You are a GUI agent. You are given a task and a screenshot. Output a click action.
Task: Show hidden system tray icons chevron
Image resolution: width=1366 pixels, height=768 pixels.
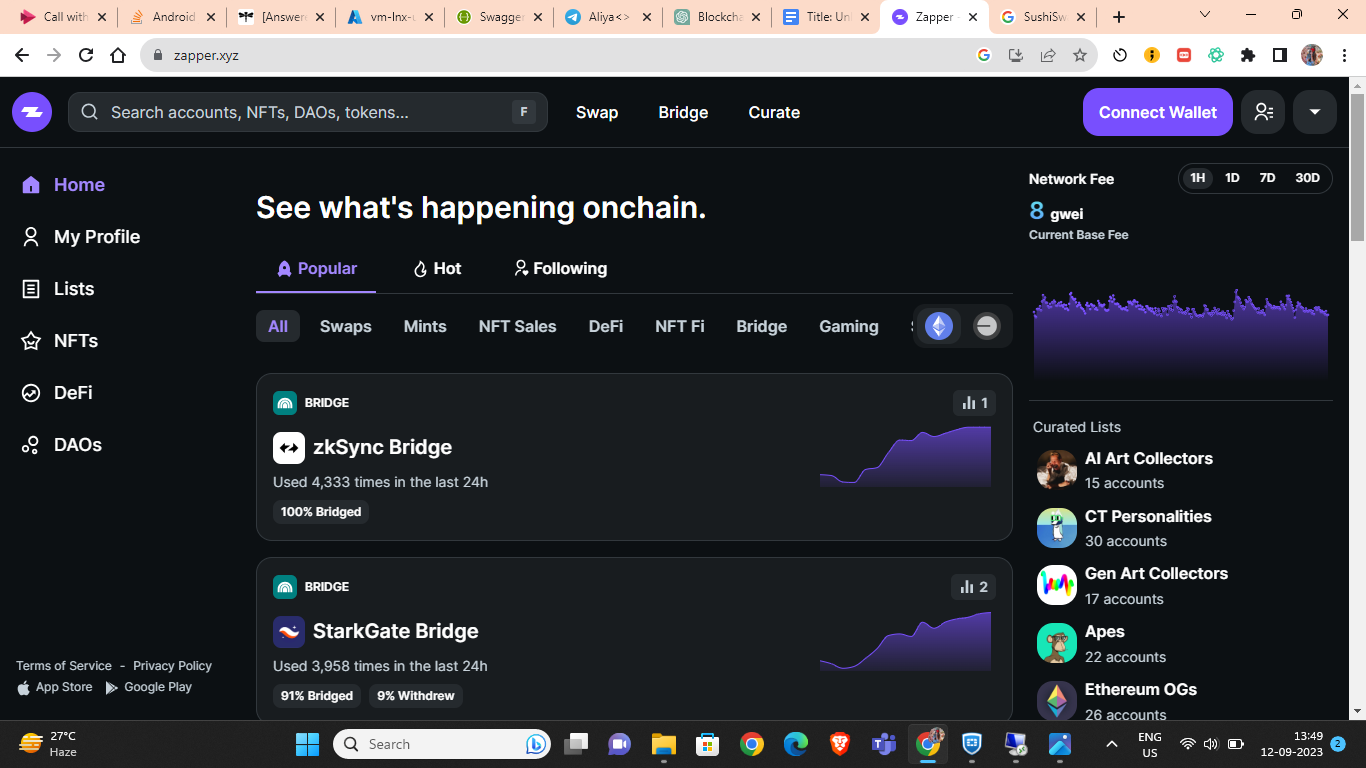click(1111, 744)
